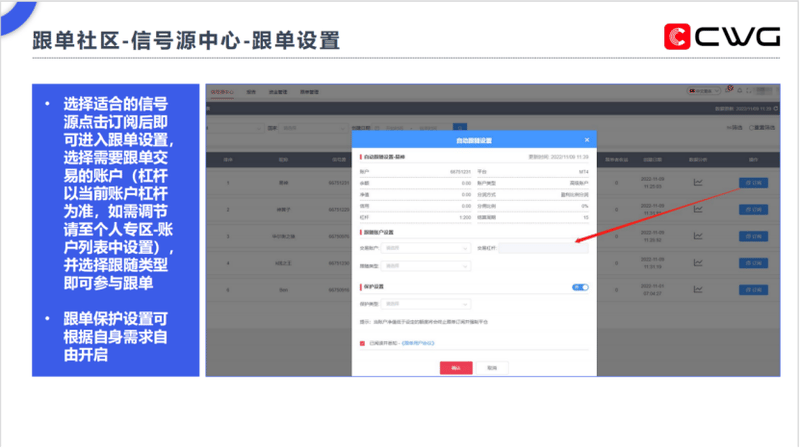
Task: Click 订阅 button in Ben row
Action: [x=754, y=290]
